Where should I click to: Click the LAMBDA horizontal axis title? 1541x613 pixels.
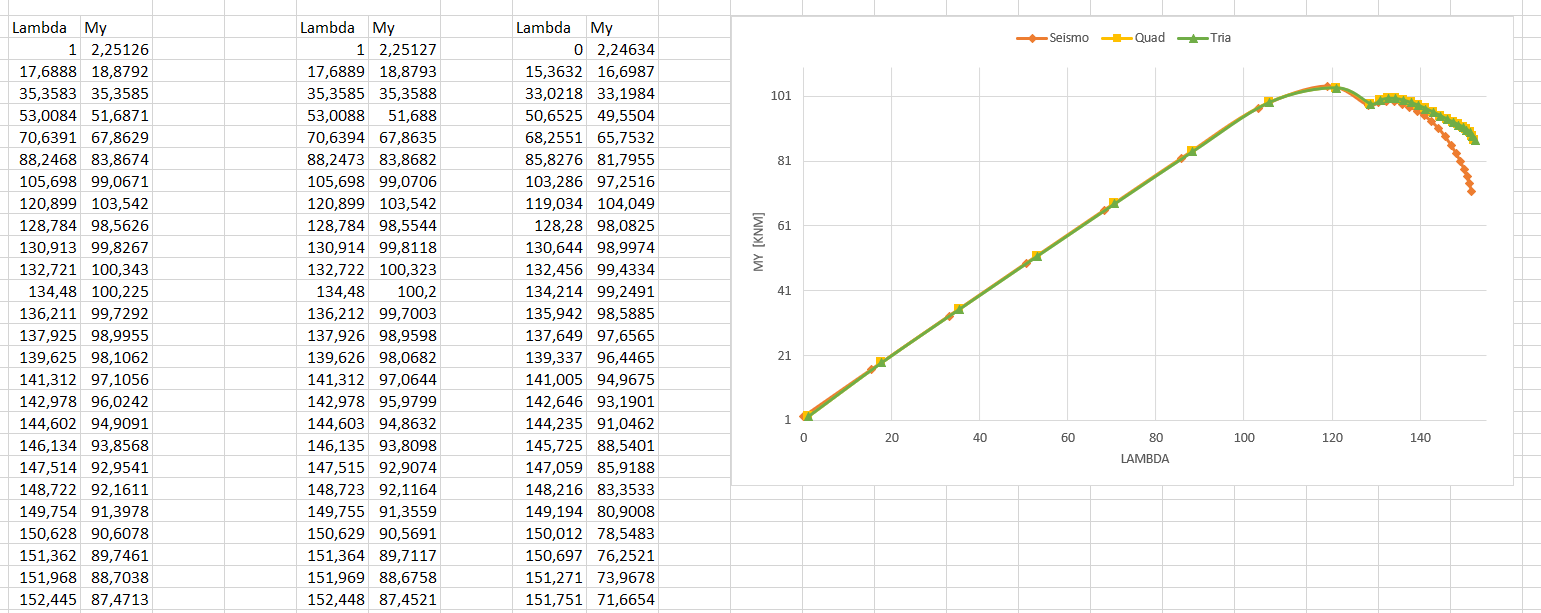click(1144, 459)
